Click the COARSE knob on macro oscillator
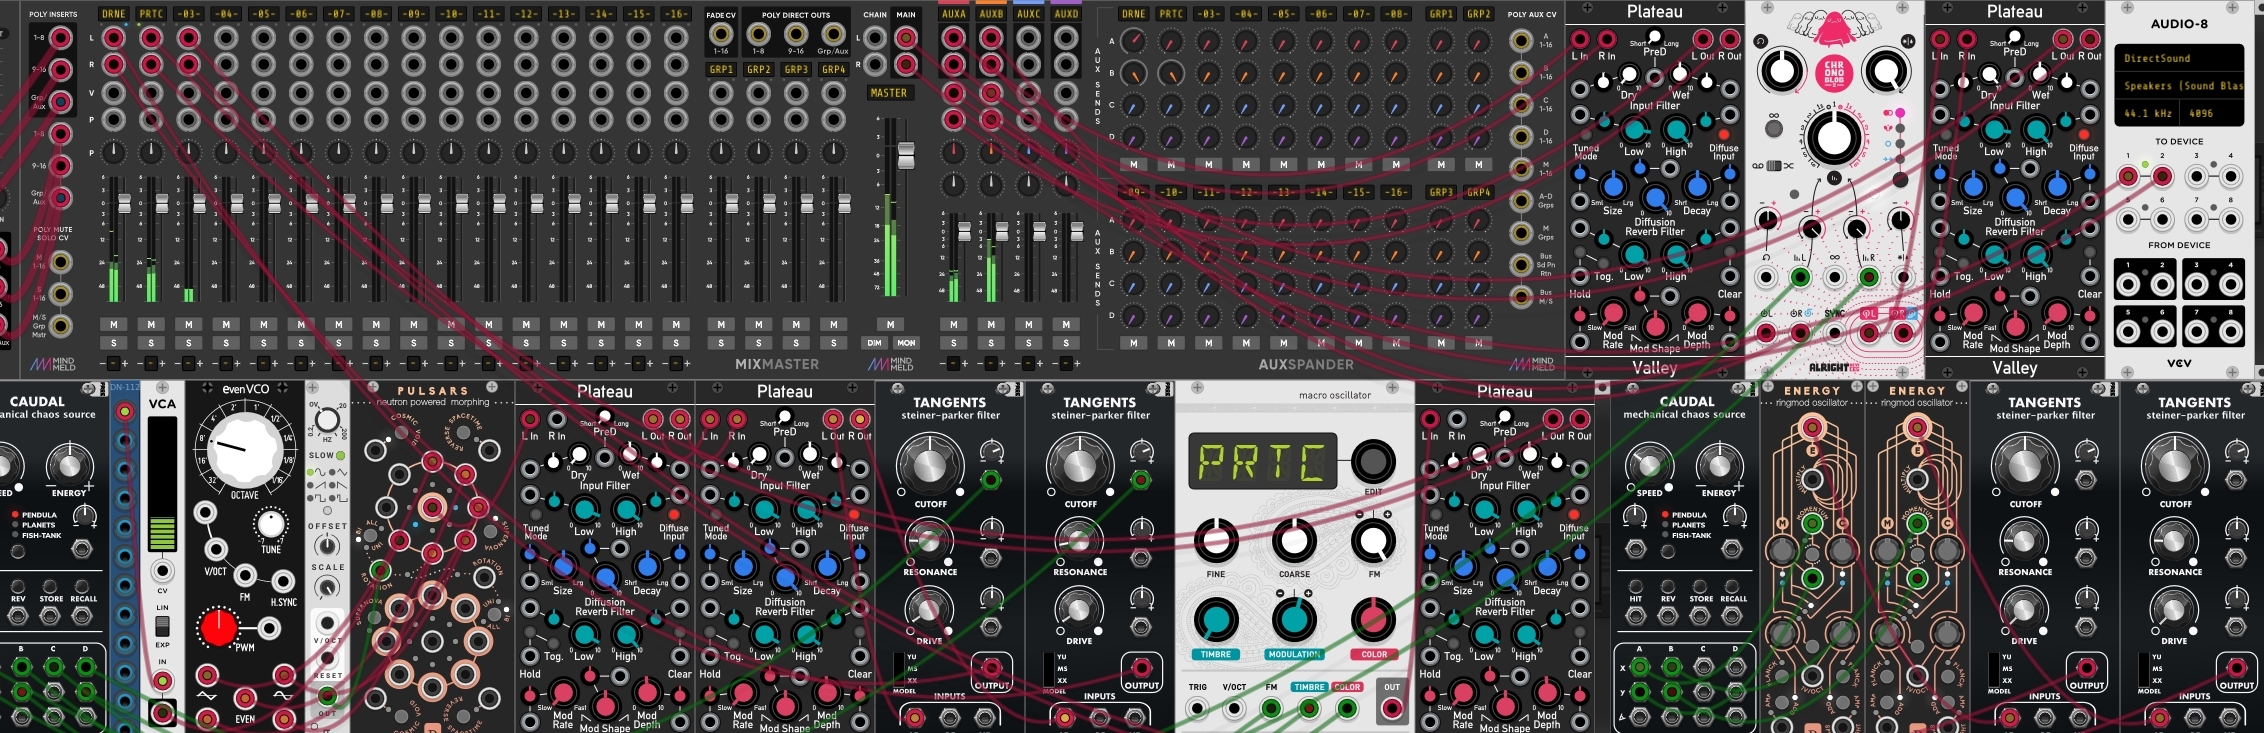Screen dimensions: 2264x733 click(1294, 541)
